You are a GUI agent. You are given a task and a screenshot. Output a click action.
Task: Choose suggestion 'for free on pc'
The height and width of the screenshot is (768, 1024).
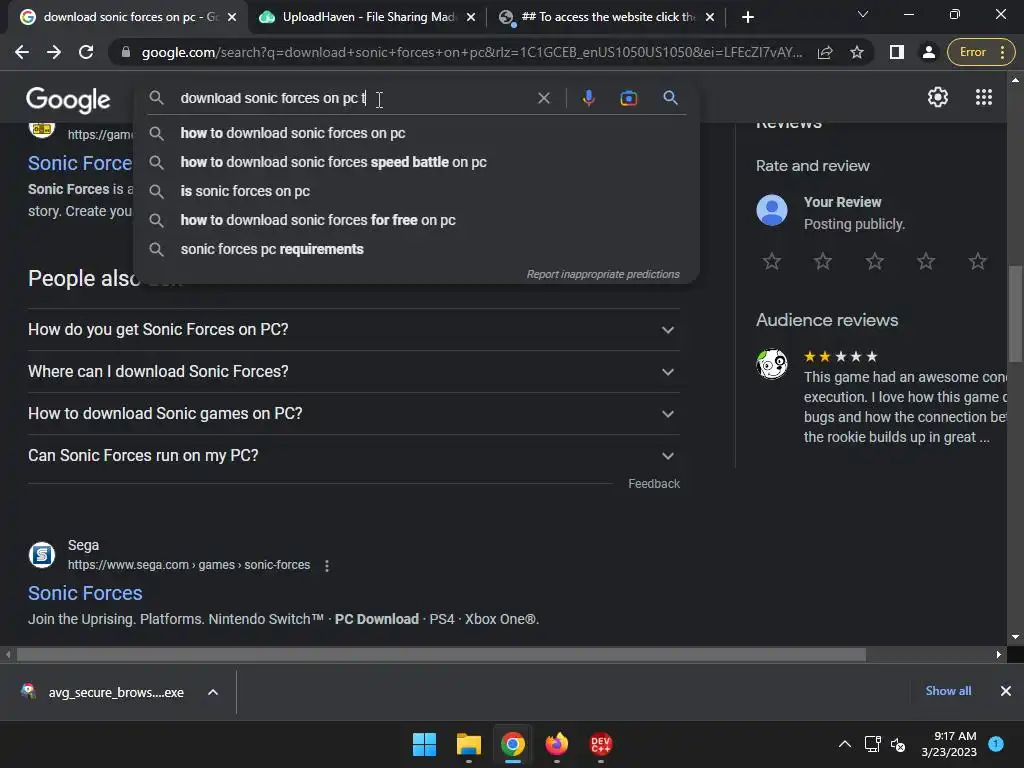click(x=417, y=220)
